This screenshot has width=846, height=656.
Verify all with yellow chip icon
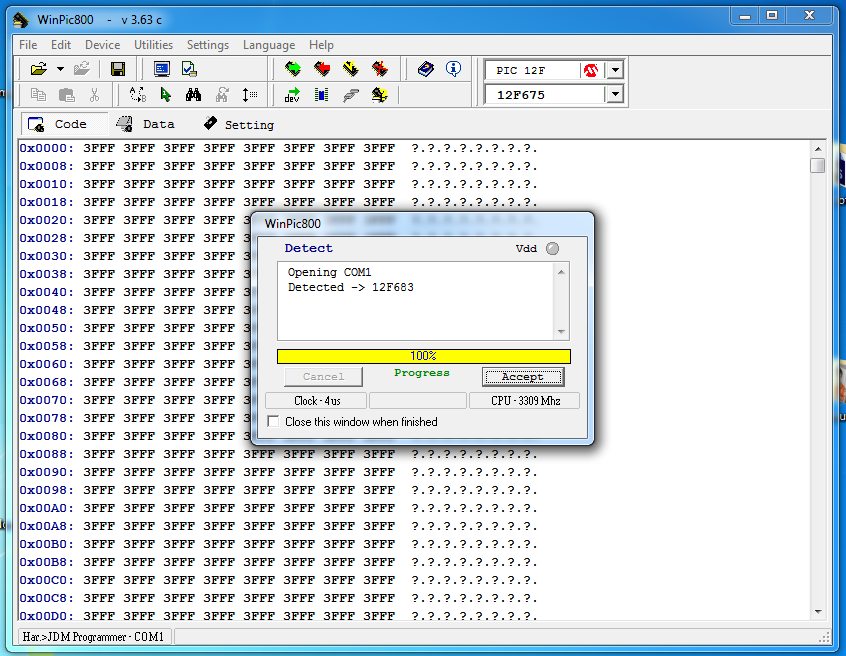pos(351,69)
